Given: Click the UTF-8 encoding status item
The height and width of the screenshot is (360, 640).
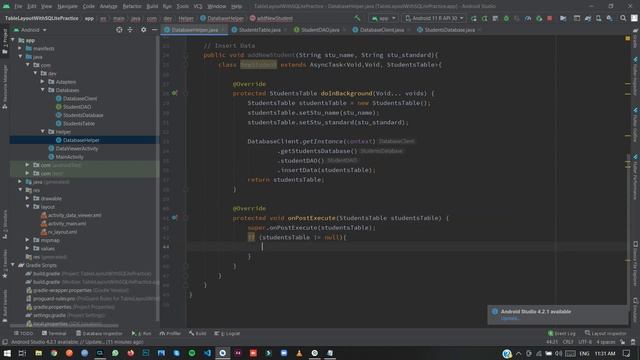Looking at the screenshot, I should click(584, 342).
